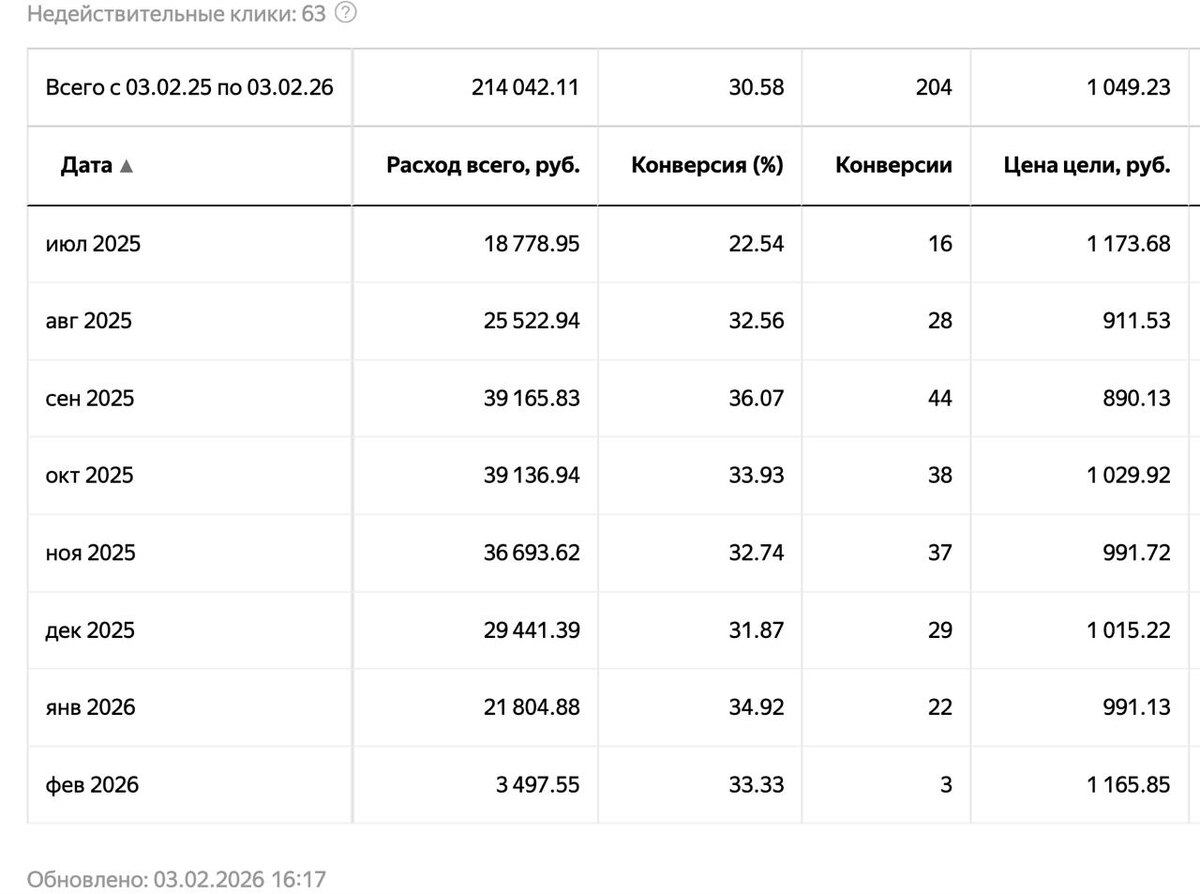Sort by Конверсия (%) column header

coord(706,167)
